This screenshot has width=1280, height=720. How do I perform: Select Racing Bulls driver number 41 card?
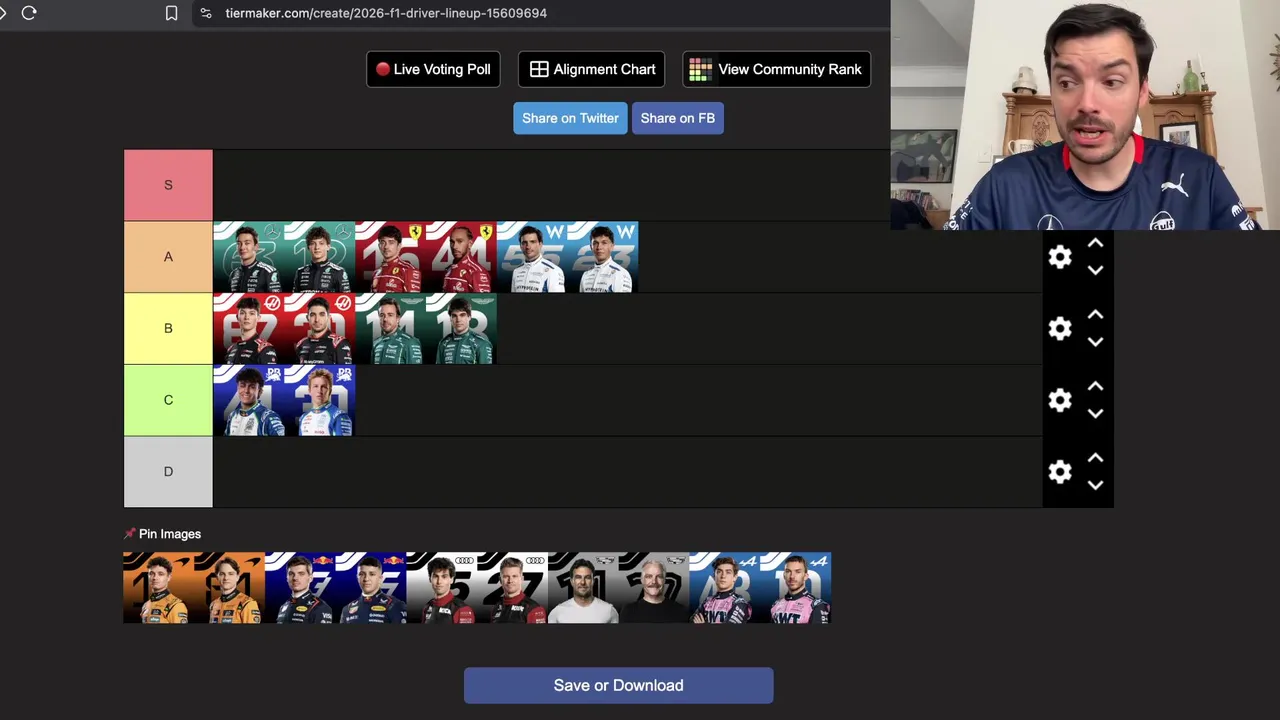(x=248, y=400)
